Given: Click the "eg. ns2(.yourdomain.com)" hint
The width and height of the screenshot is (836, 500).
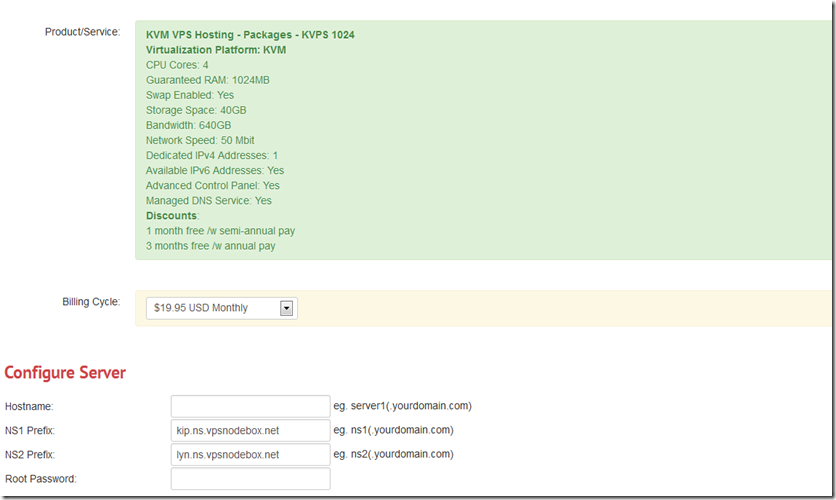Looking at the screenshot, I should pyautogui.click(x=393, y=454).
